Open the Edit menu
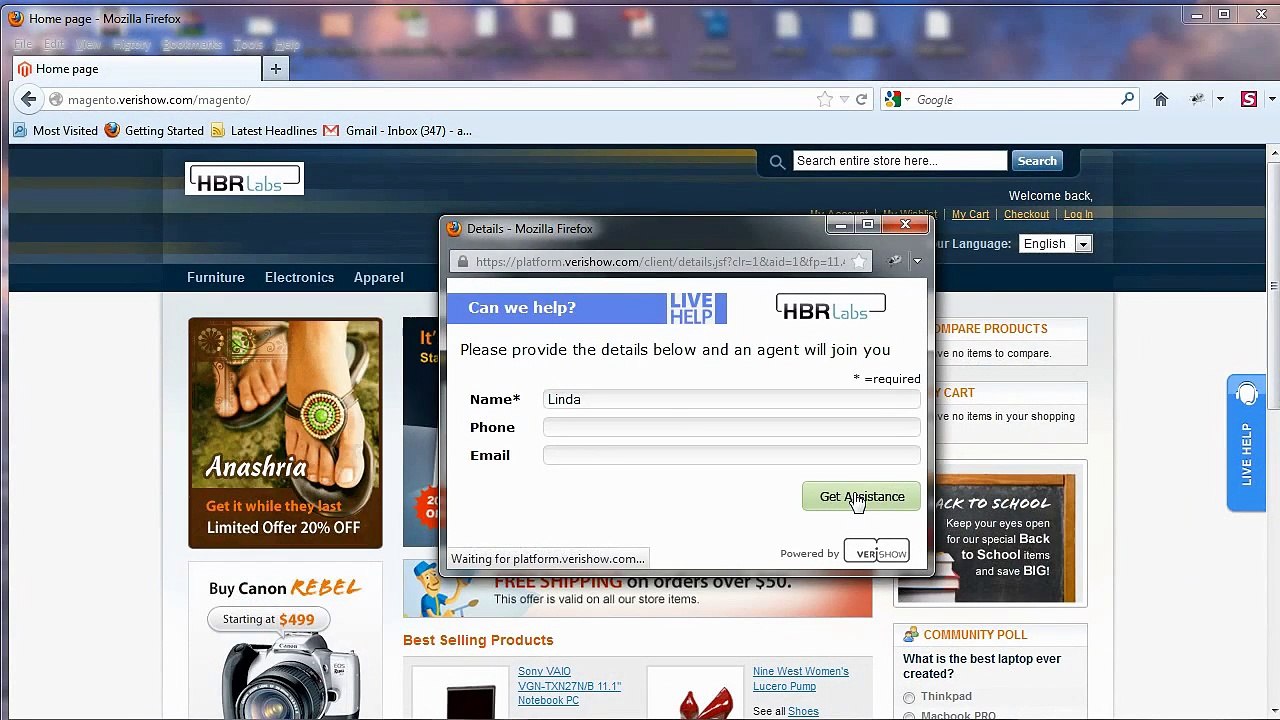Image resolution: width=1280 pixels, height=720 pixels. pyautogui.click(x=54, y=44)
